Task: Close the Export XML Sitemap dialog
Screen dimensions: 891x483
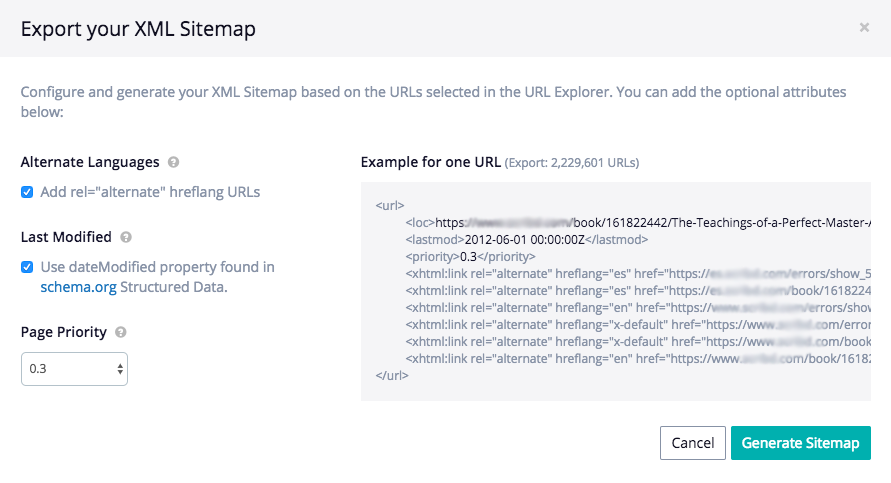Action: point(864,28)
